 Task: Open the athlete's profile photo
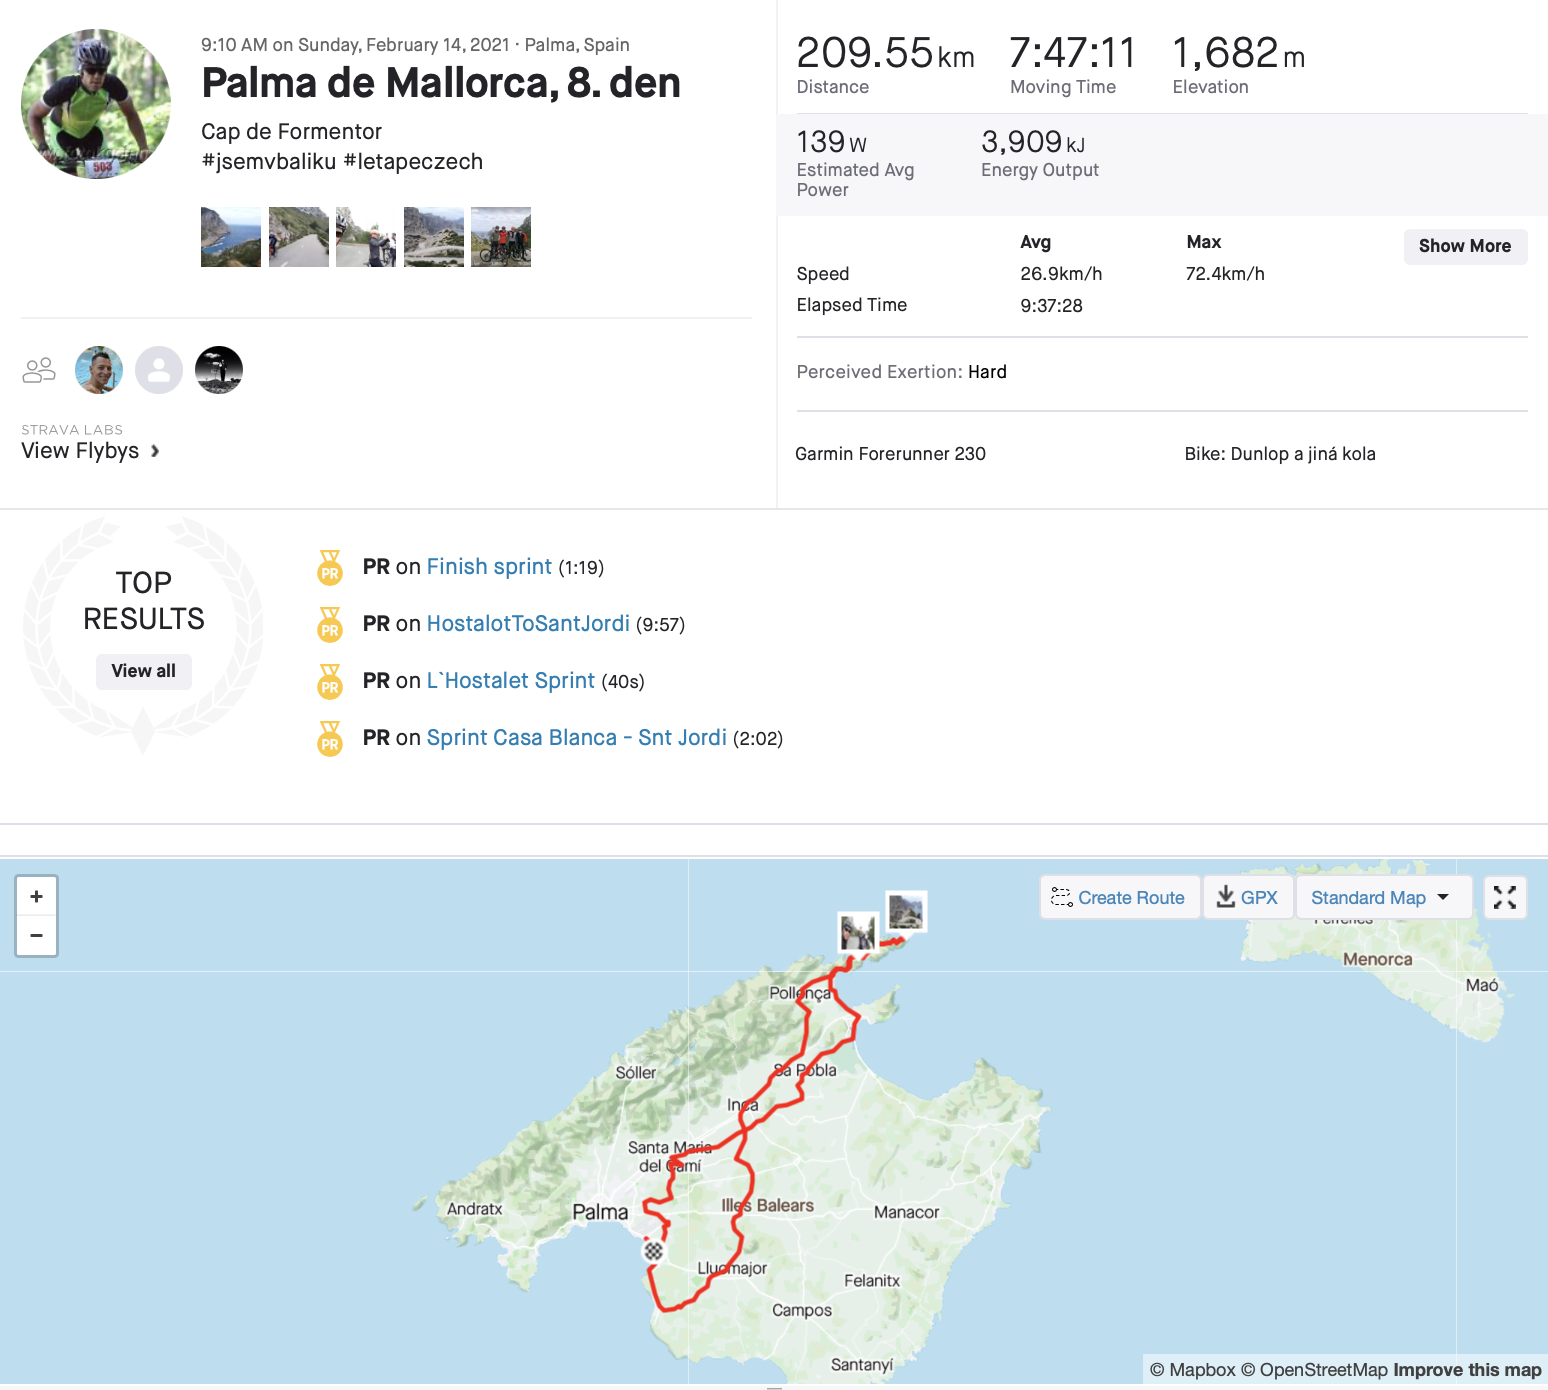(96, 104)
